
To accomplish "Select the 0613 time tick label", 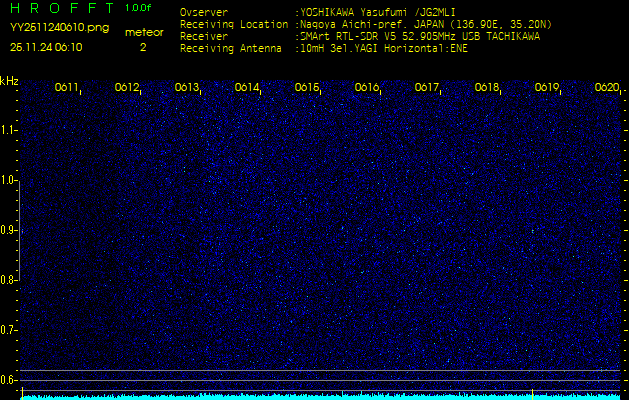I will pyautogui.click(x=187, y=88).
